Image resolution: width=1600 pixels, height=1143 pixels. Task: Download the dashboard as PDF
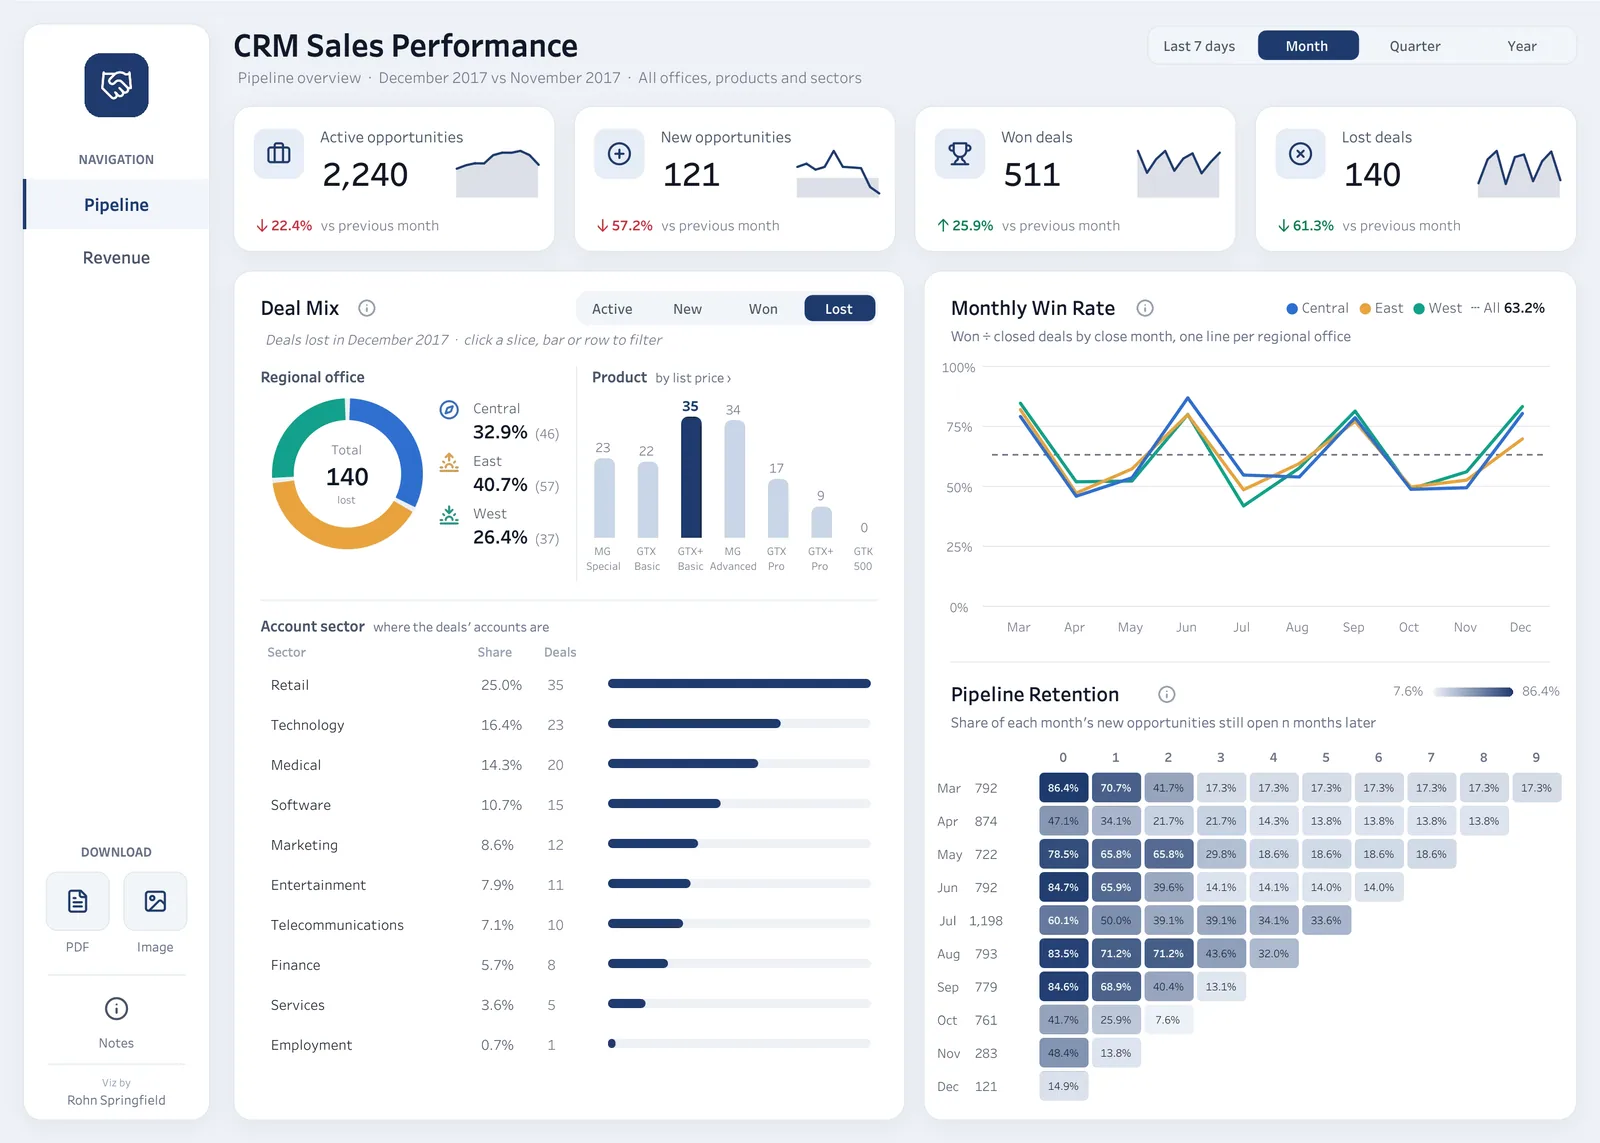[77, 901]
